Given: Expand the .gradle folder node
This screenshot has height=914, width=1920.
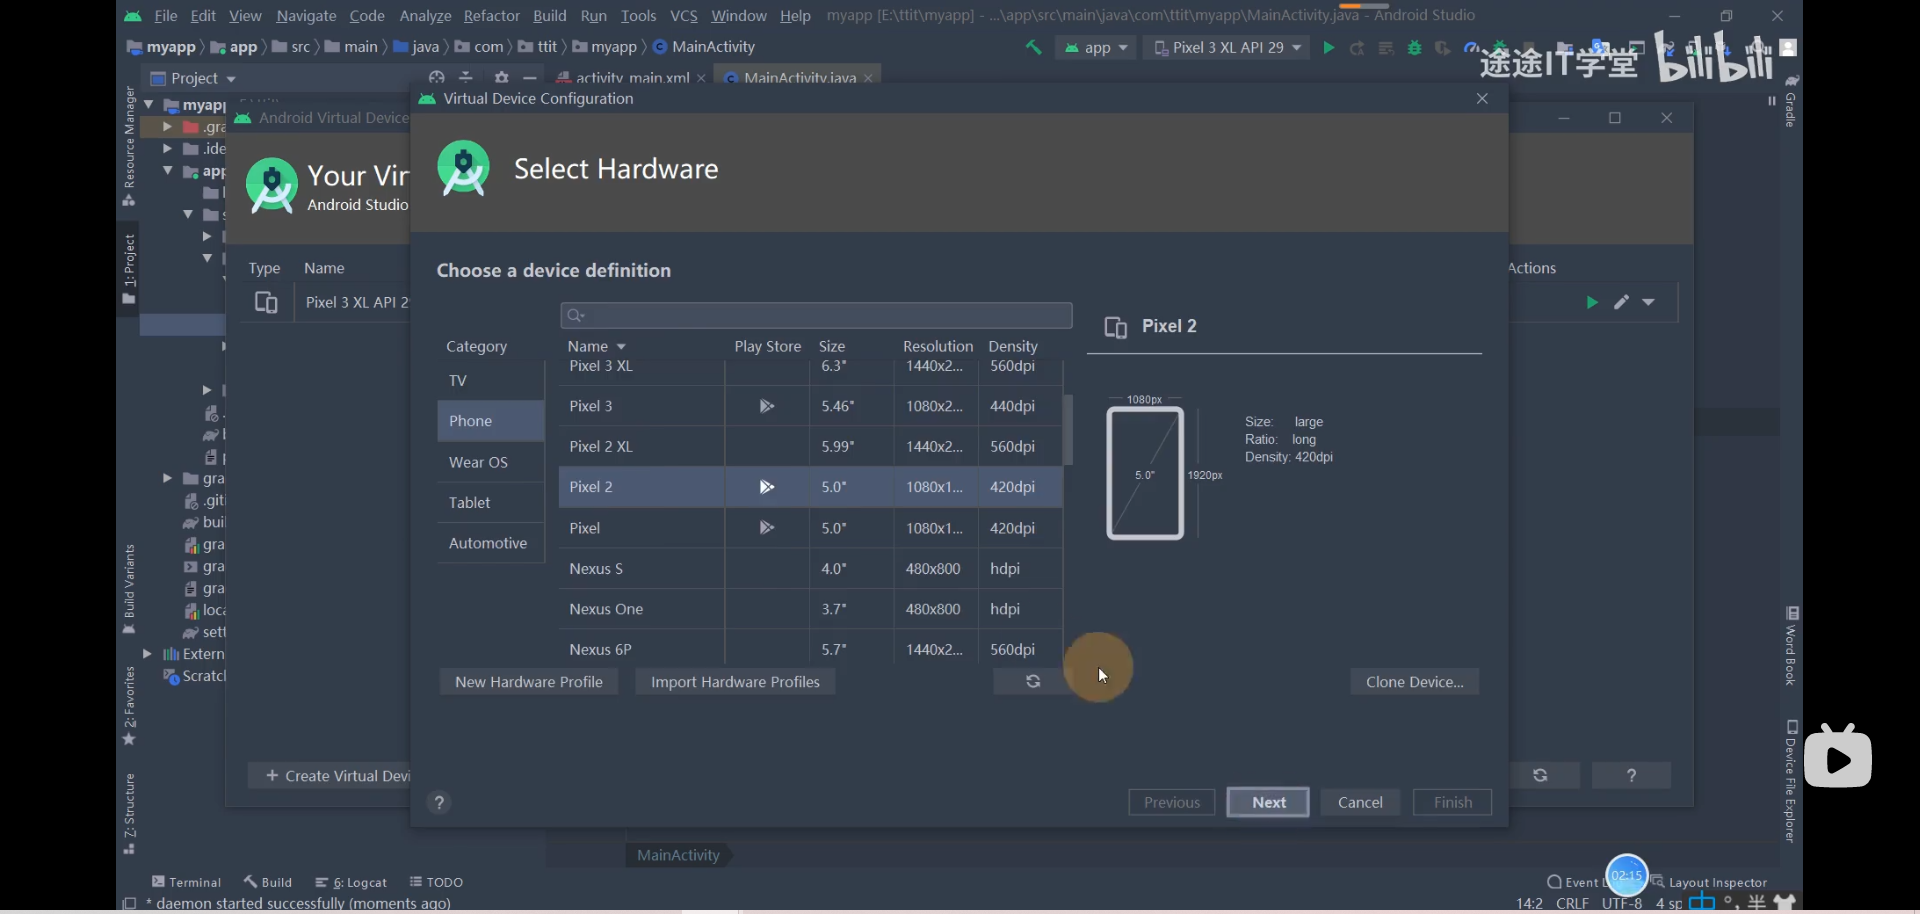Looking at the screenshot, I should coord(167,127).
